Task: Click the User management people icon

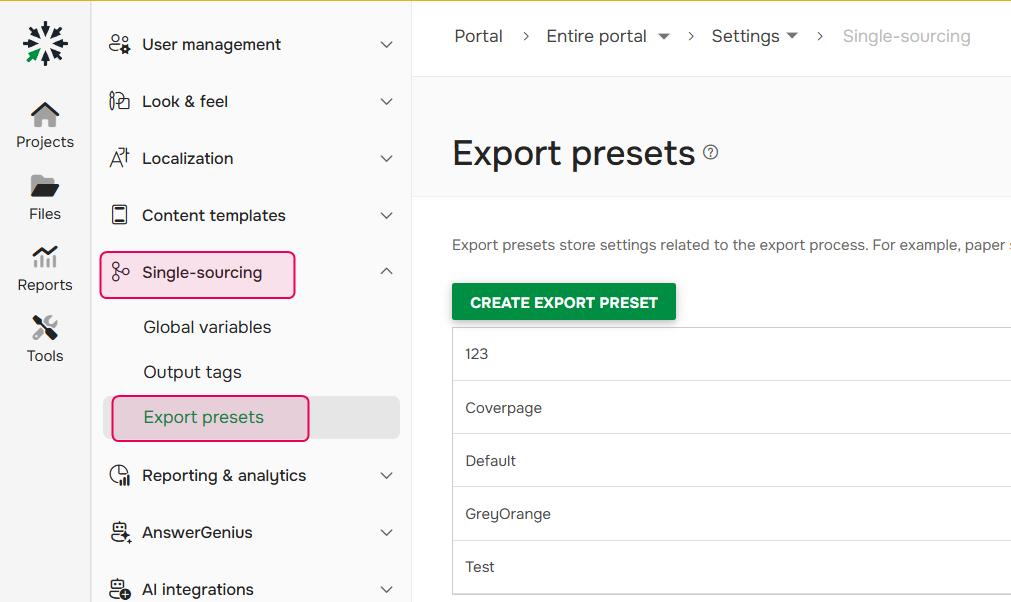Action: click(119, 44)
